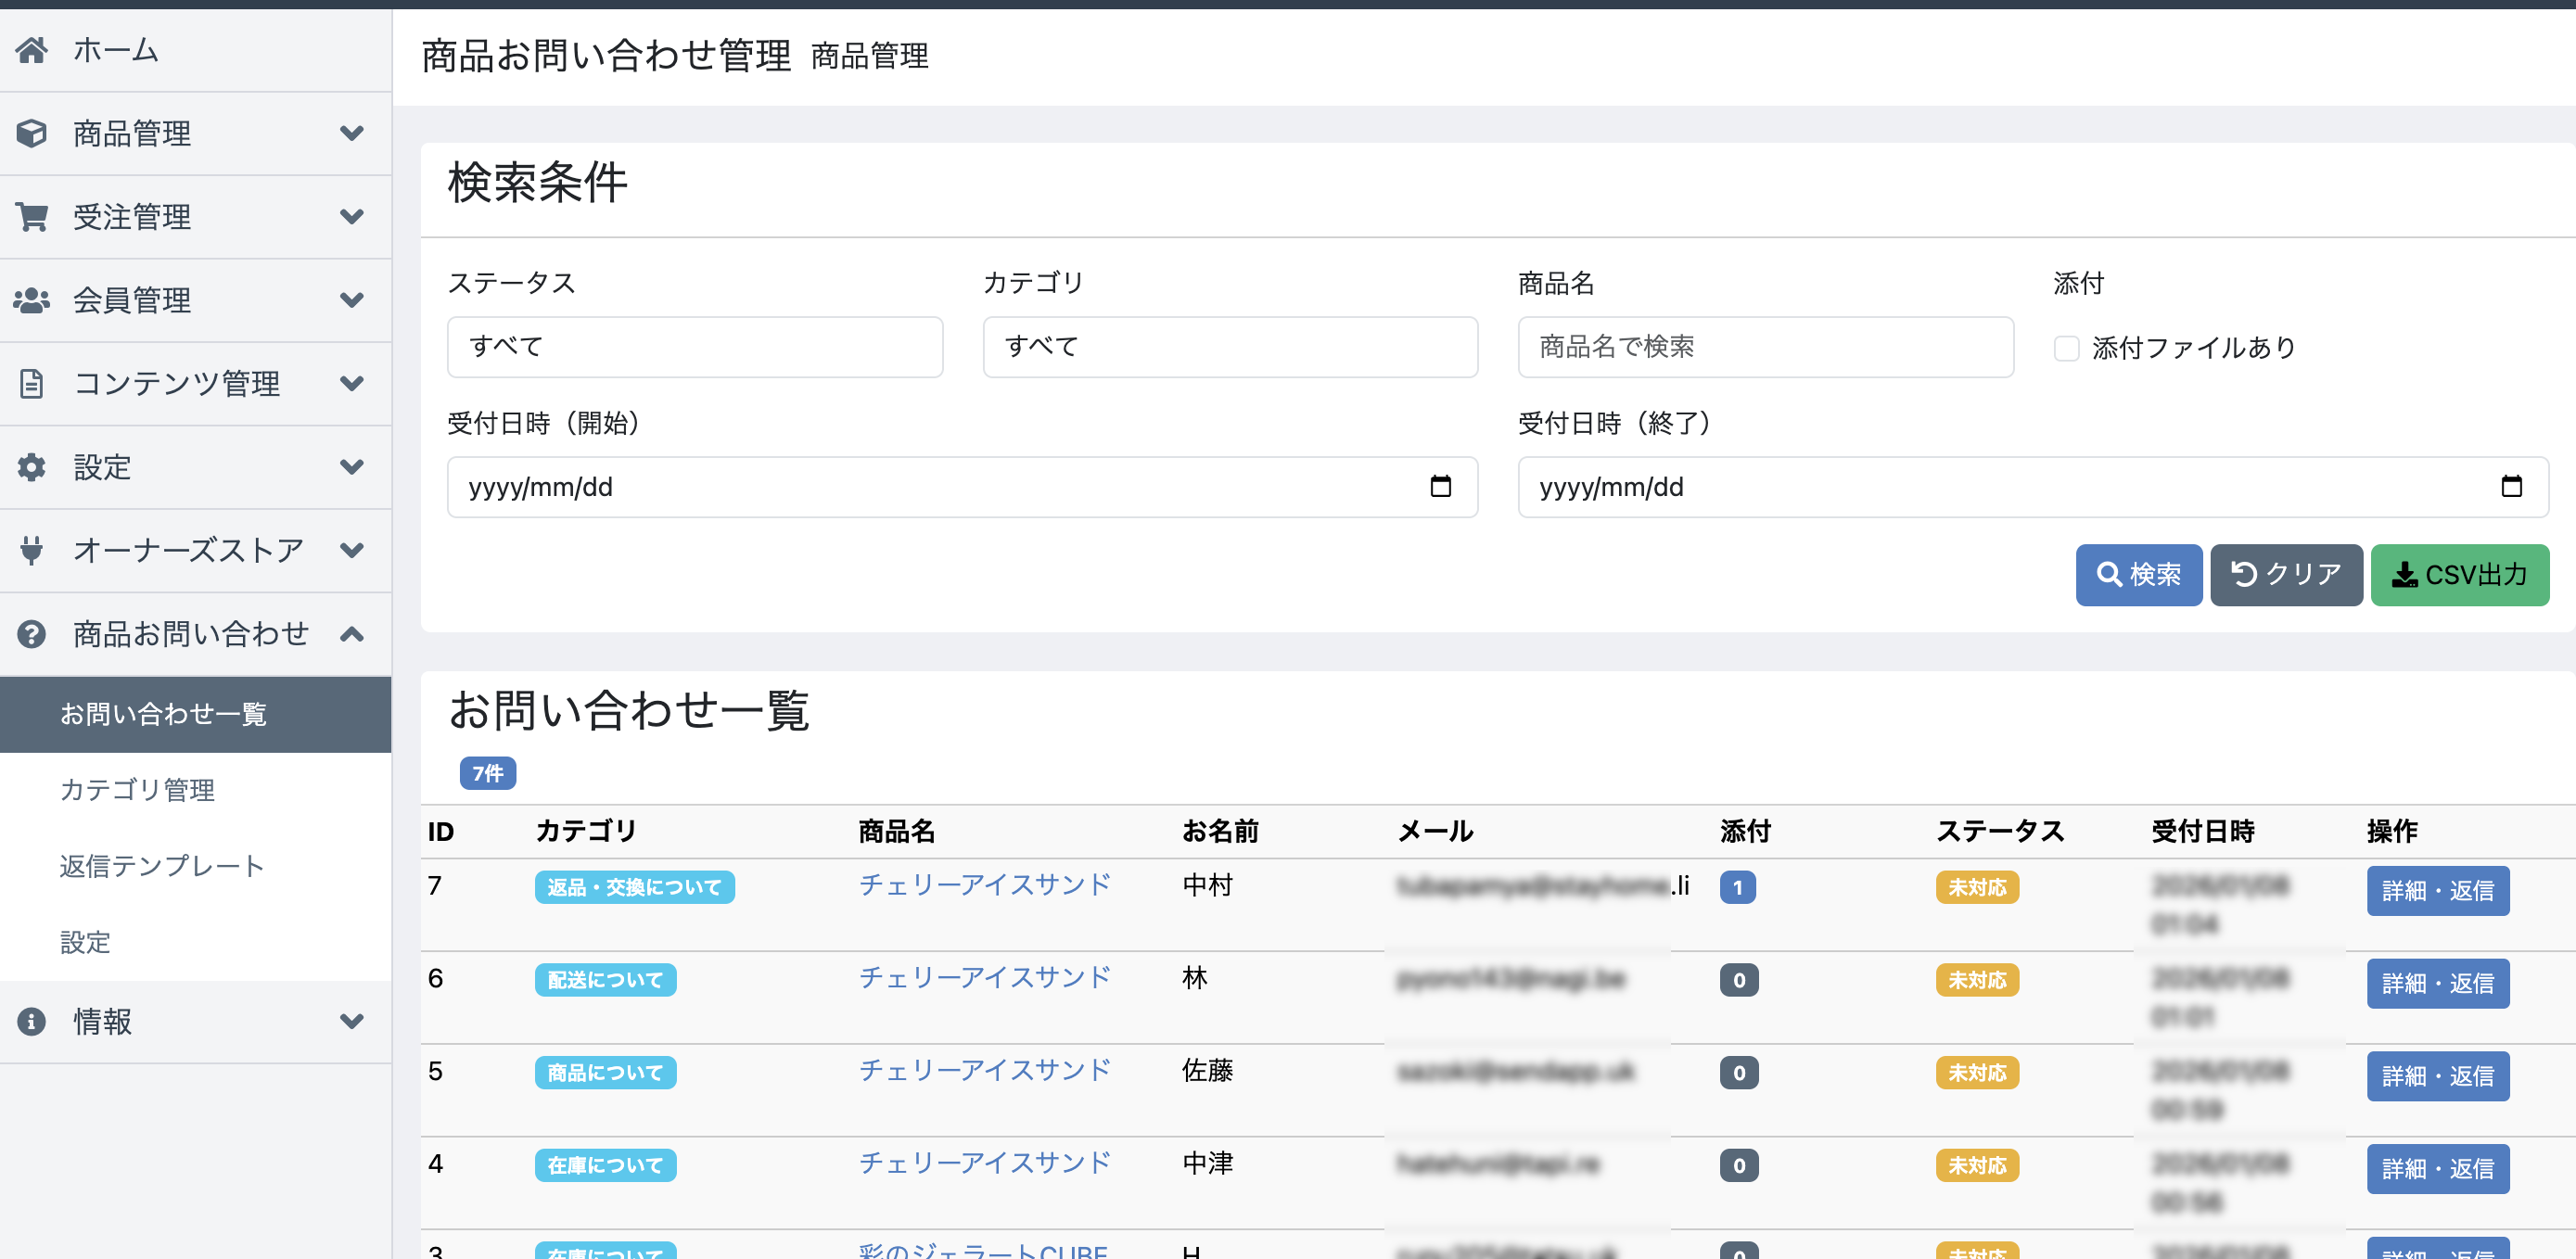Click attachment count badge 0 in row 5
Image resolution: width=2576 pixels, height=1259 pixels.
click(1739, 1073)
